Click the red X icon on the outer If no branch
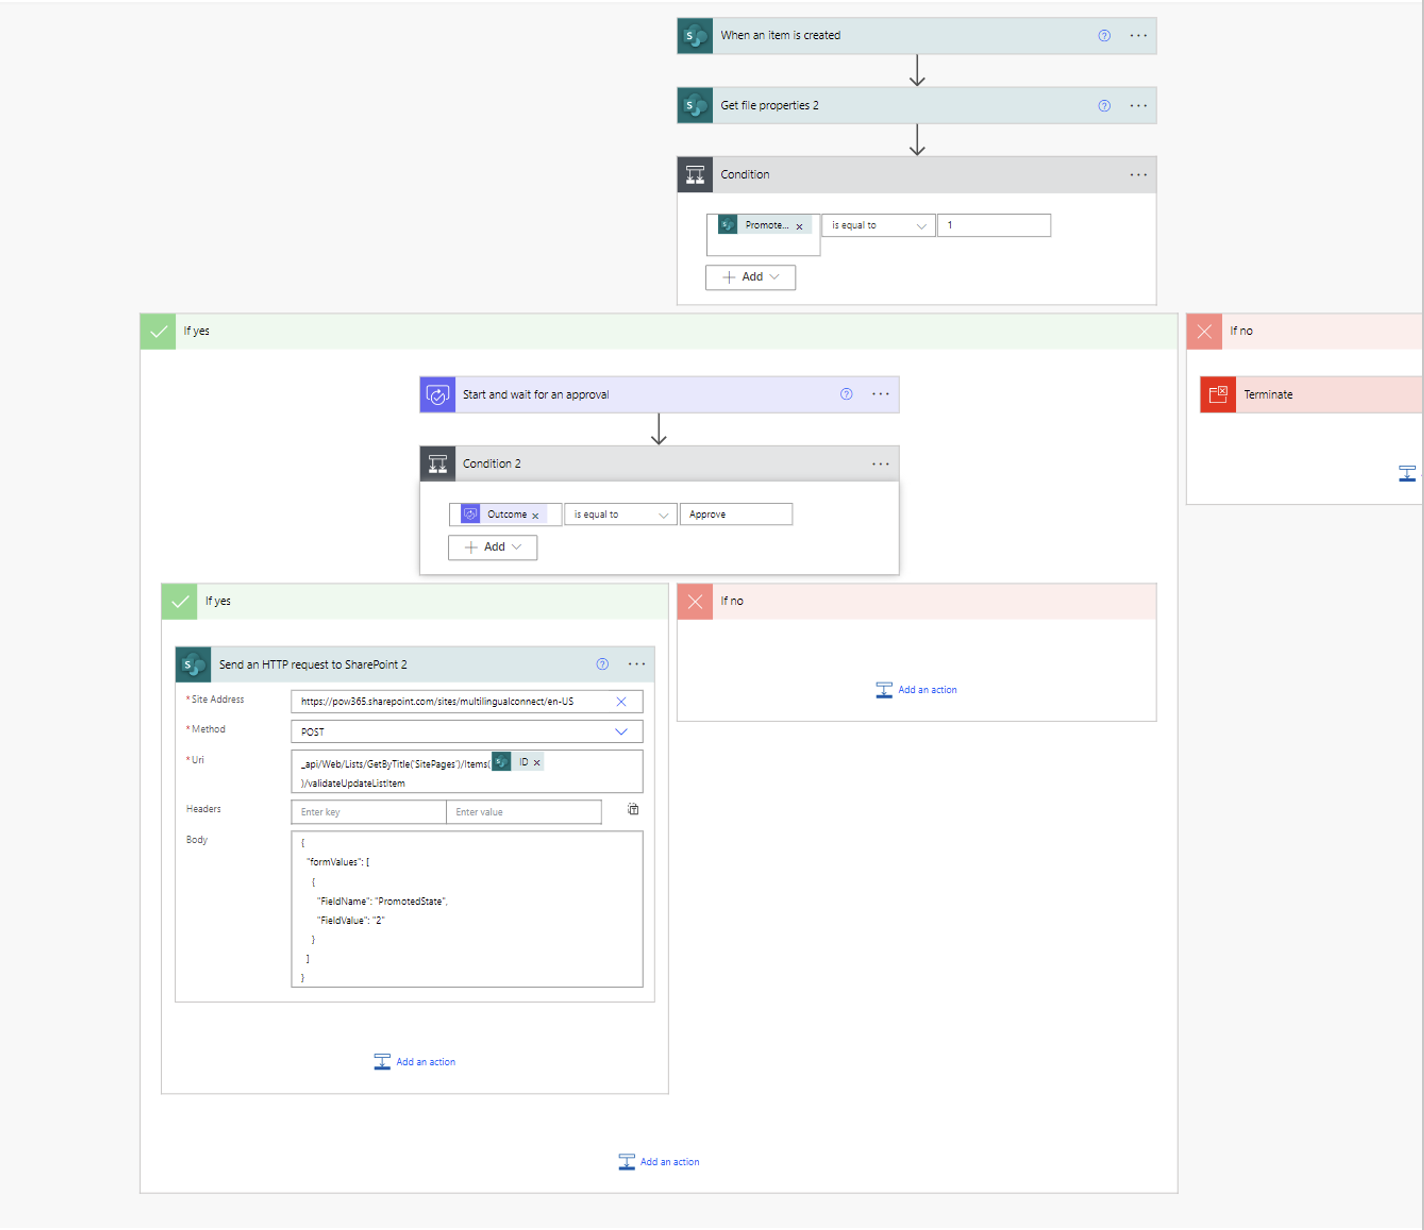 (x=1204, y=331)
